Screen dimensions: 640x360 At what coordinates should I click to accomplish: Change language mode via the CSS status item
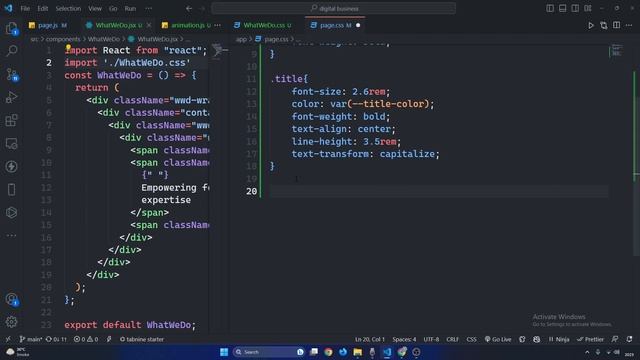pyautogui.click(x=471, y=339)
